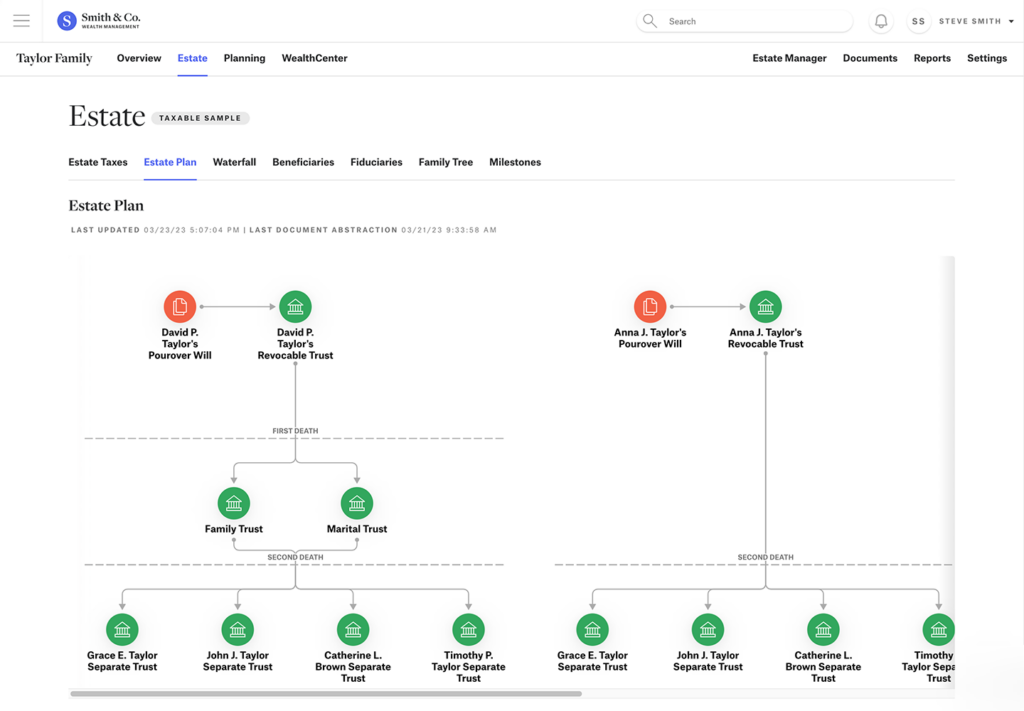This screenshot has height=711, width=1024.
Task: Open the Planning menu item
Action: point(244,58)
